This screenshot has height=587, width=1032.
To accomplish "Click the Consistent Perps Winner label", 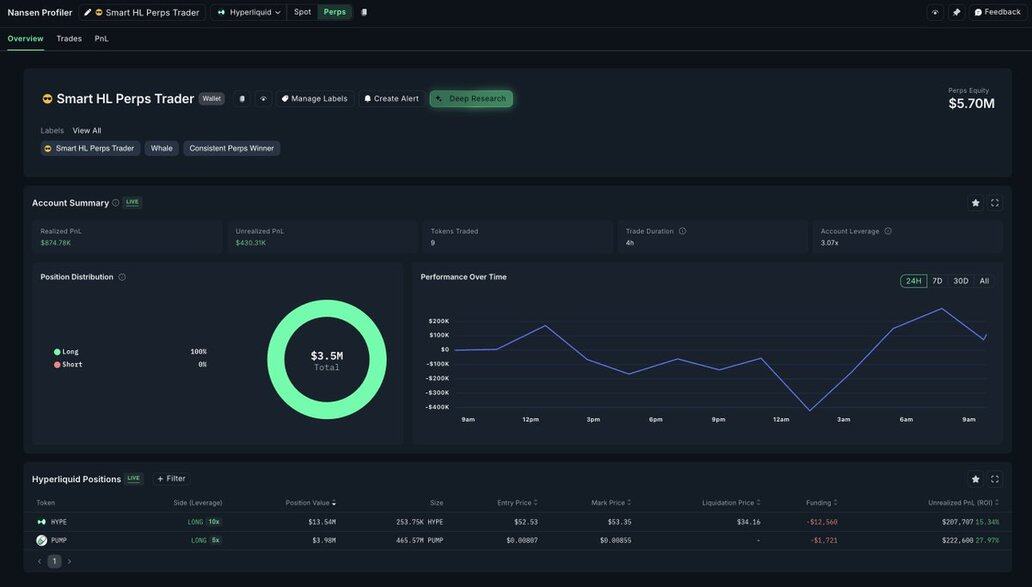I will 232,149.
